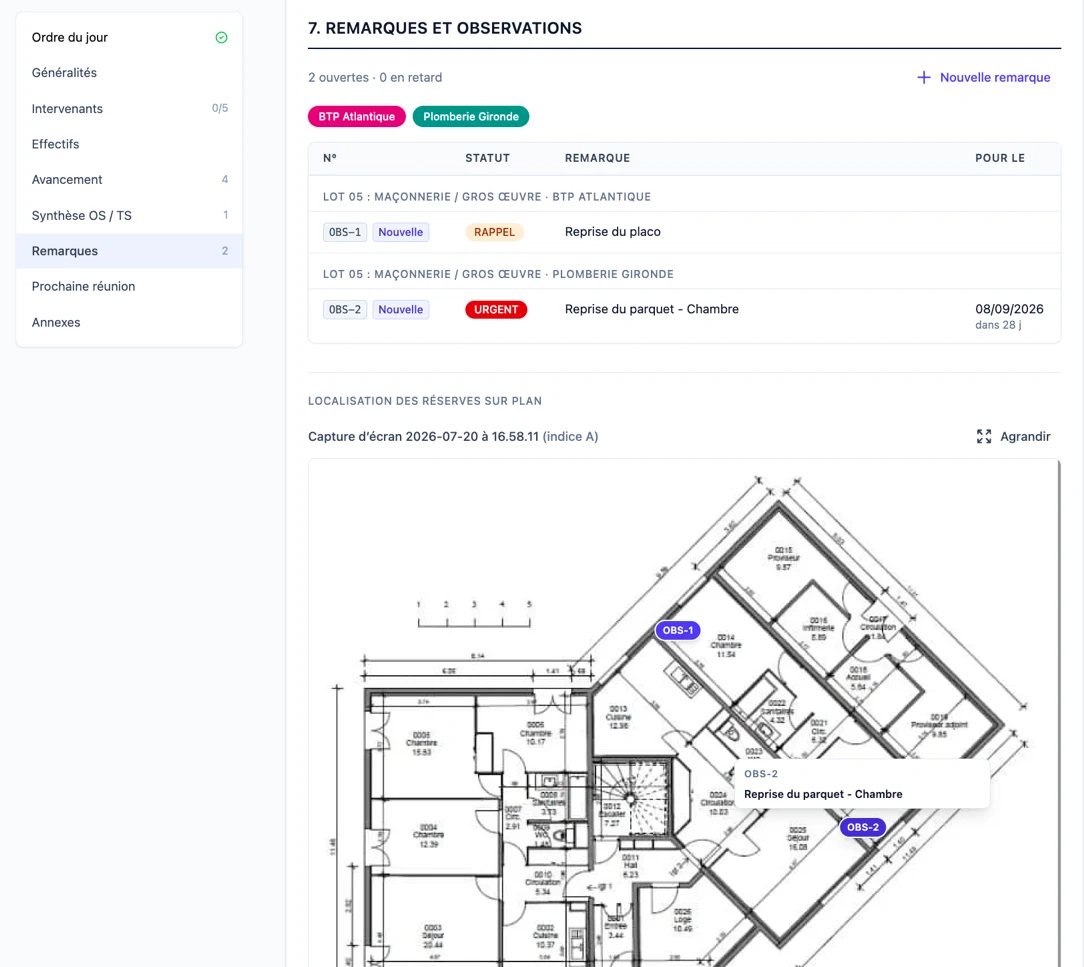This screenshot has height=967, width=1084.
Task: Filter by BTP Atlantique pink tag
Action: point(357,116)
